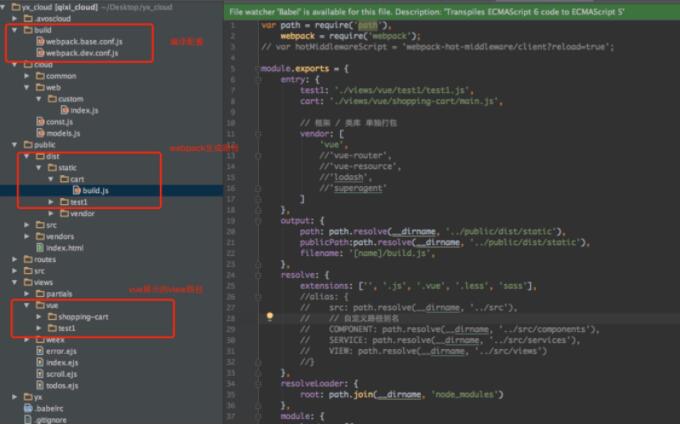Collapse the build folder arrow
The width and height of the screenshot is (680, 425).
coord(15,30)
